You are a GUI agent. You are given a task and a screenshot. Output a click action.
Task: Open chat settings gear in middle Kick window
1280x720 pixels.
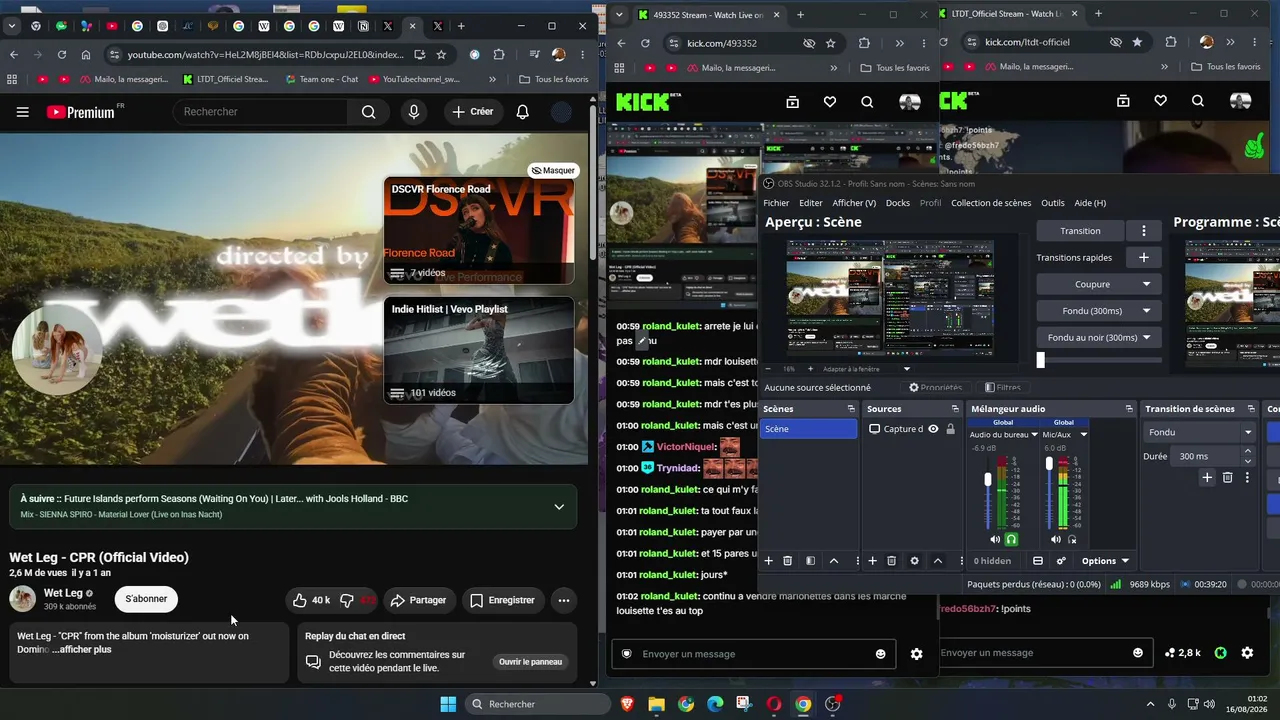(917, 654)
